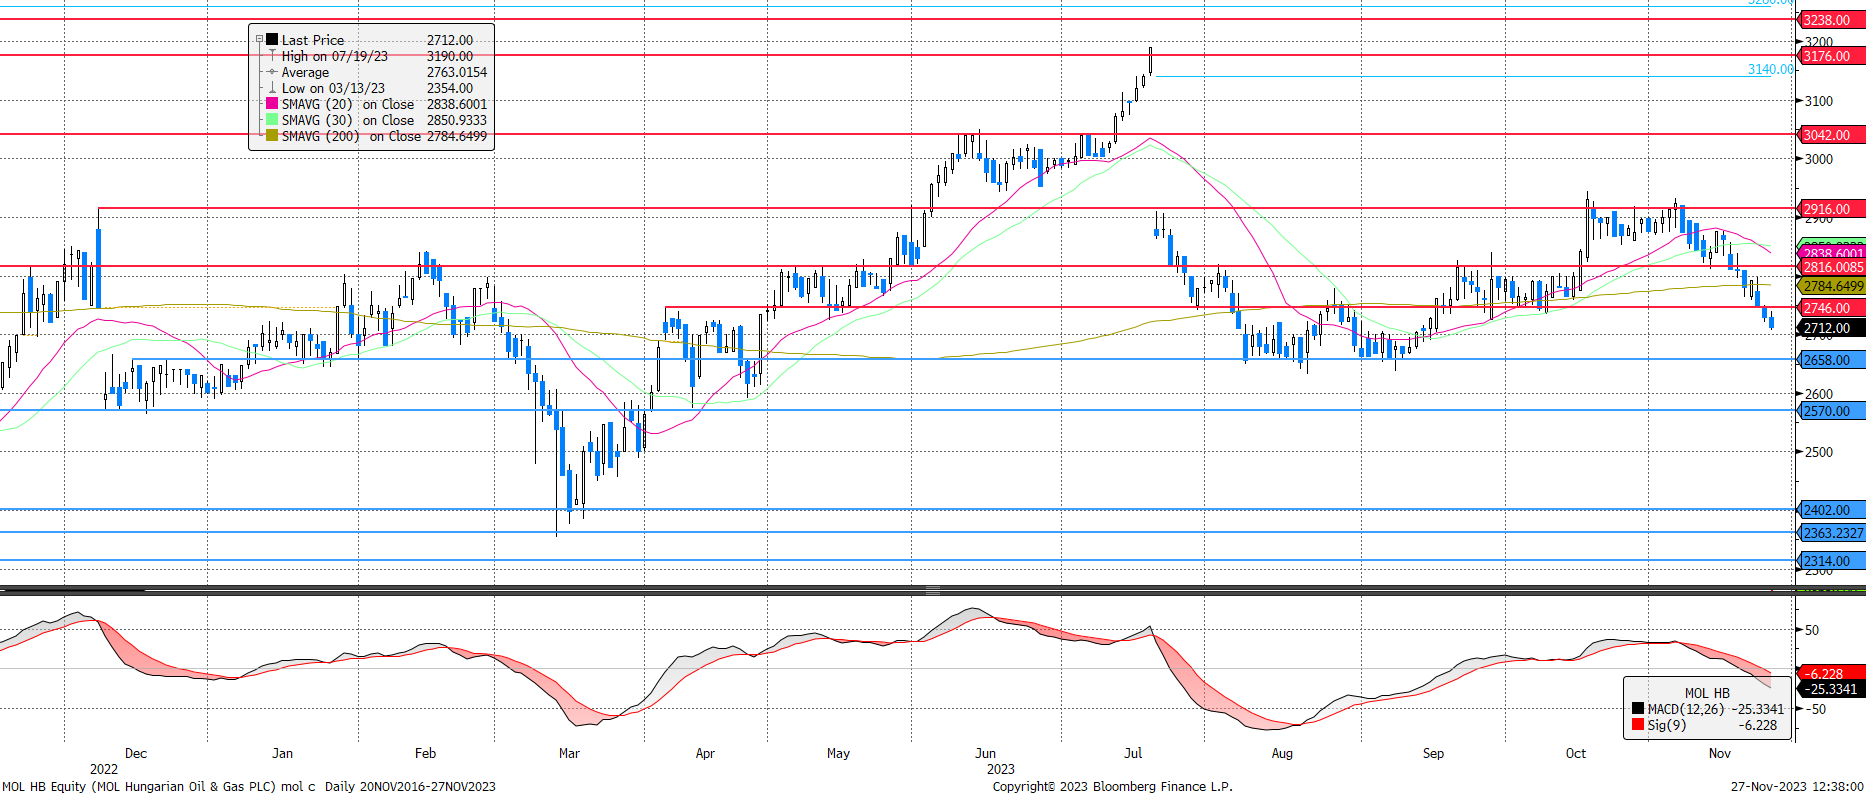Click the 27-Nov-2023 timestamp
This screenshot has height=795, width=1866.
point(1797,786)
